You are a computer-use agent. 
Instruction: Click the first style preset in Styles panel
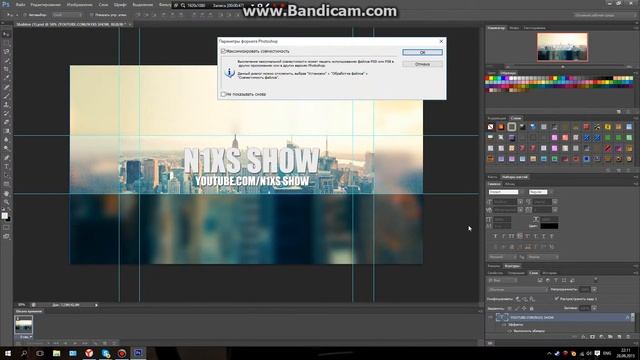click(x=491, y=127)
